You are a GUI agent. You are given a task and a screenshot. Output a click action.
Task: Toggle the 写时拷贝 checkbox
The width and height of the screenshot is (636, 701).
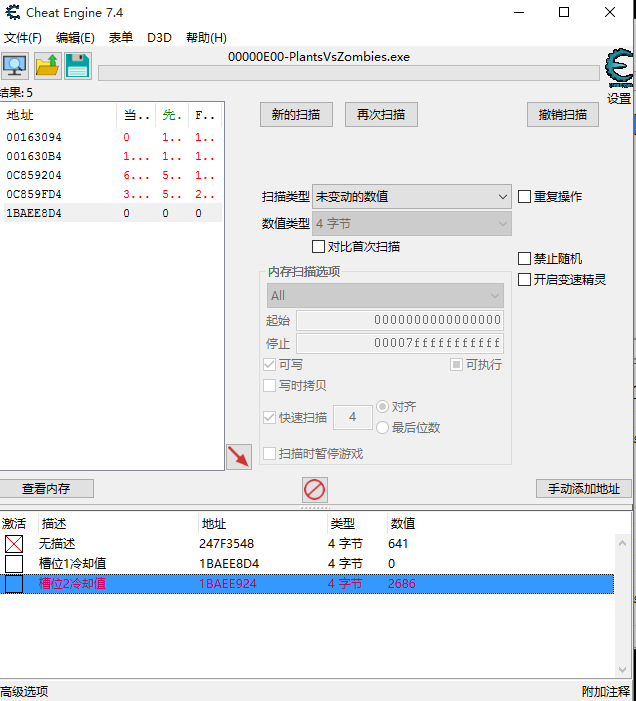click(x=269, y=385)
